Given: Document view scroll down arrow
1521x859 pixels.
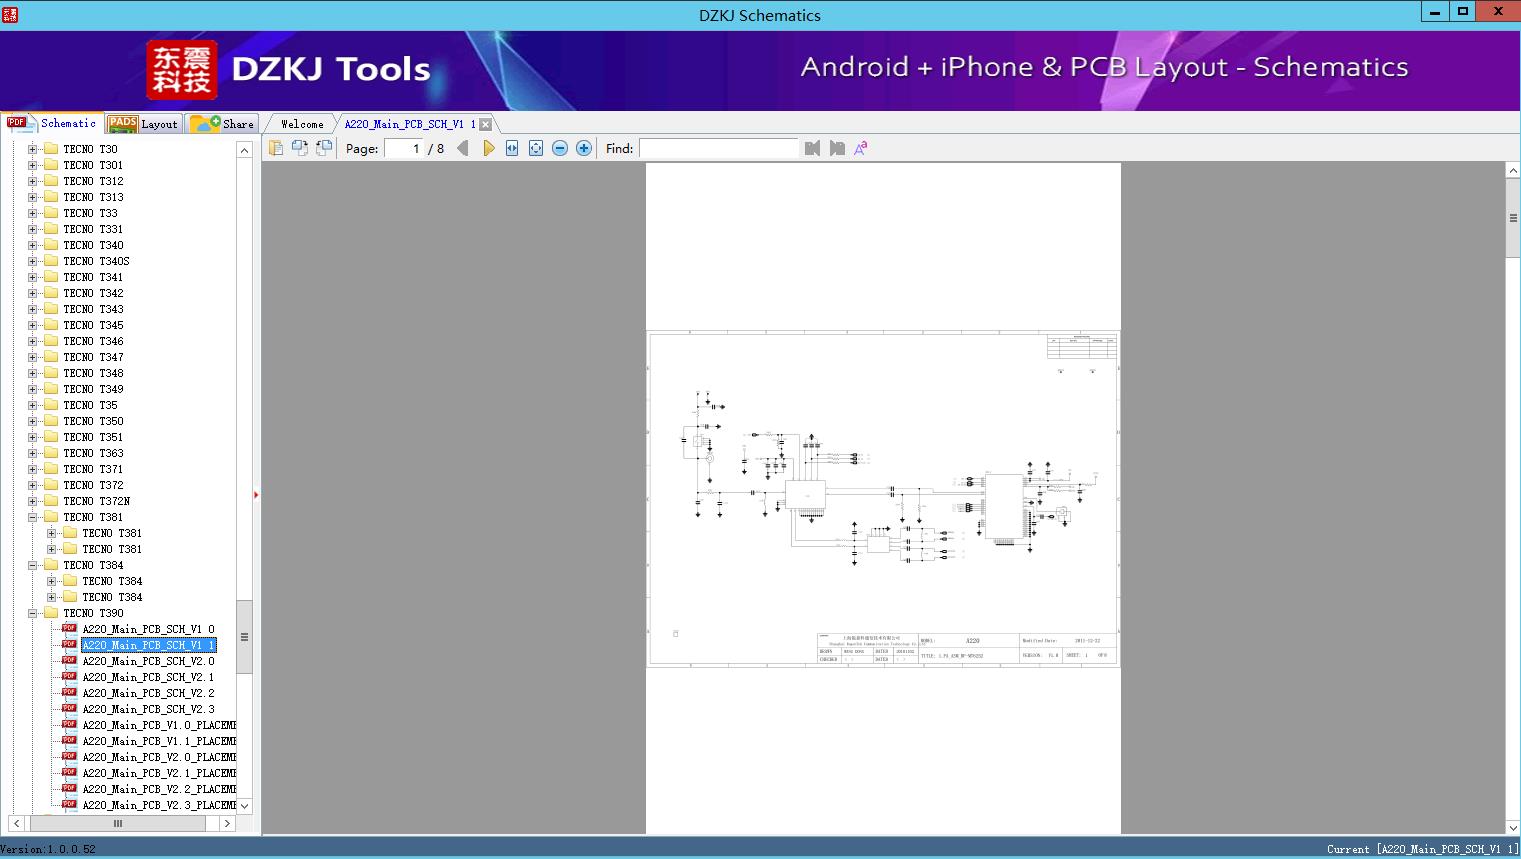Looking at the screenshot, I should (x=1513, y=827).
